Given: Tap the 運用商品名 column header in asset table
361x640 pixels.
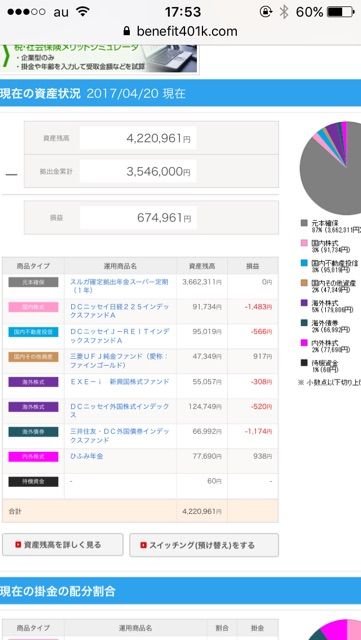Looking at the screenshot, I should 120,266.
